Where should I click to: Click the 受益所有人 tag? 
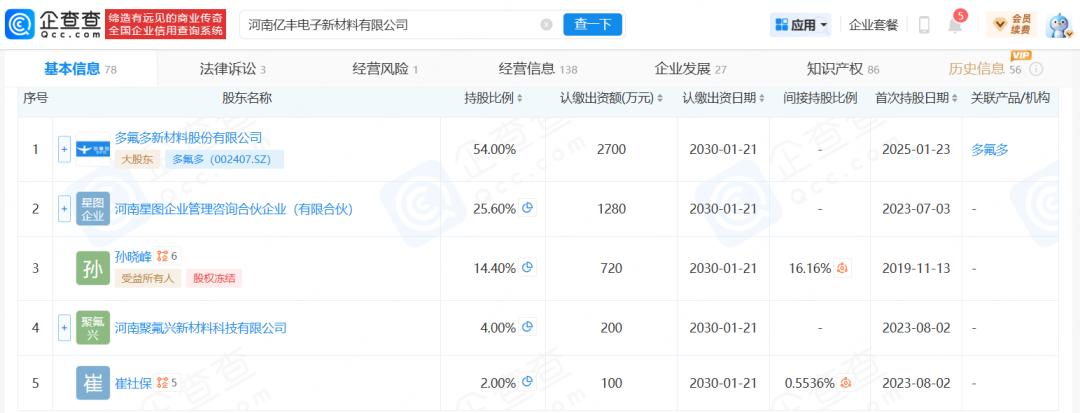pyautogui.click(x=147, y=278)
